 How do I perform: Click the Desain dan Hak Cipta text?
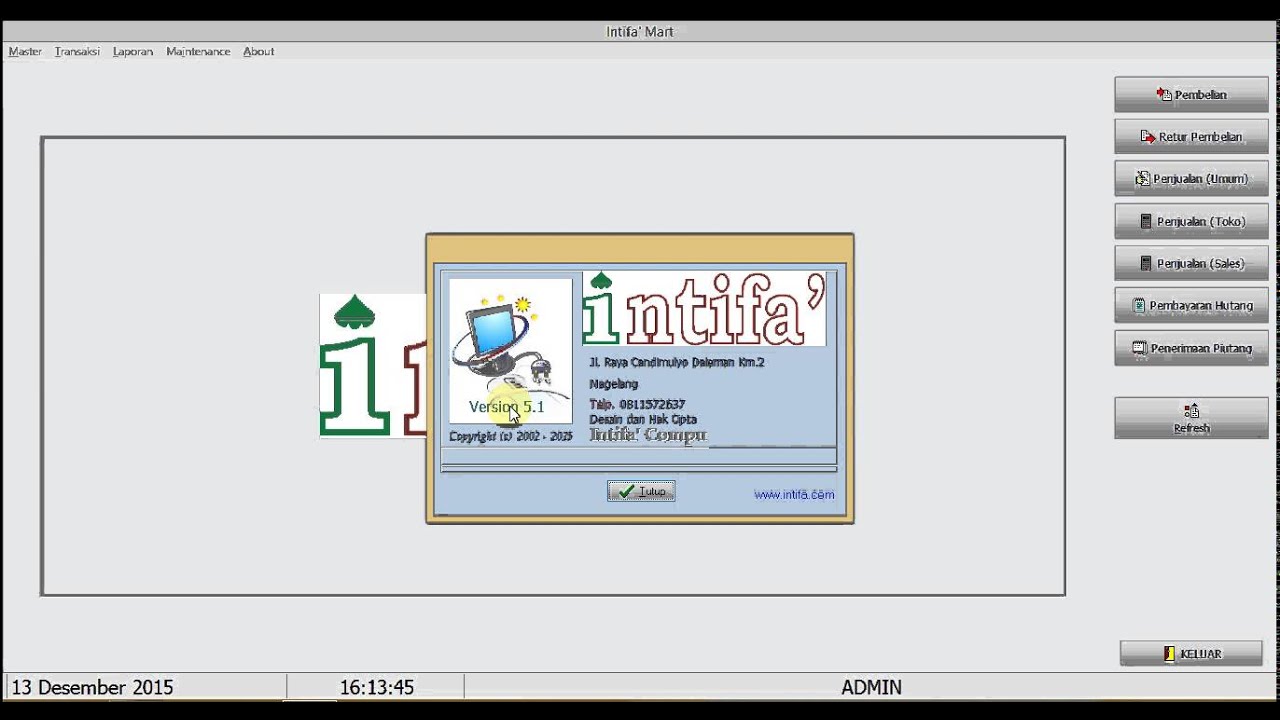pyautogui.click(x=643, y=419)
